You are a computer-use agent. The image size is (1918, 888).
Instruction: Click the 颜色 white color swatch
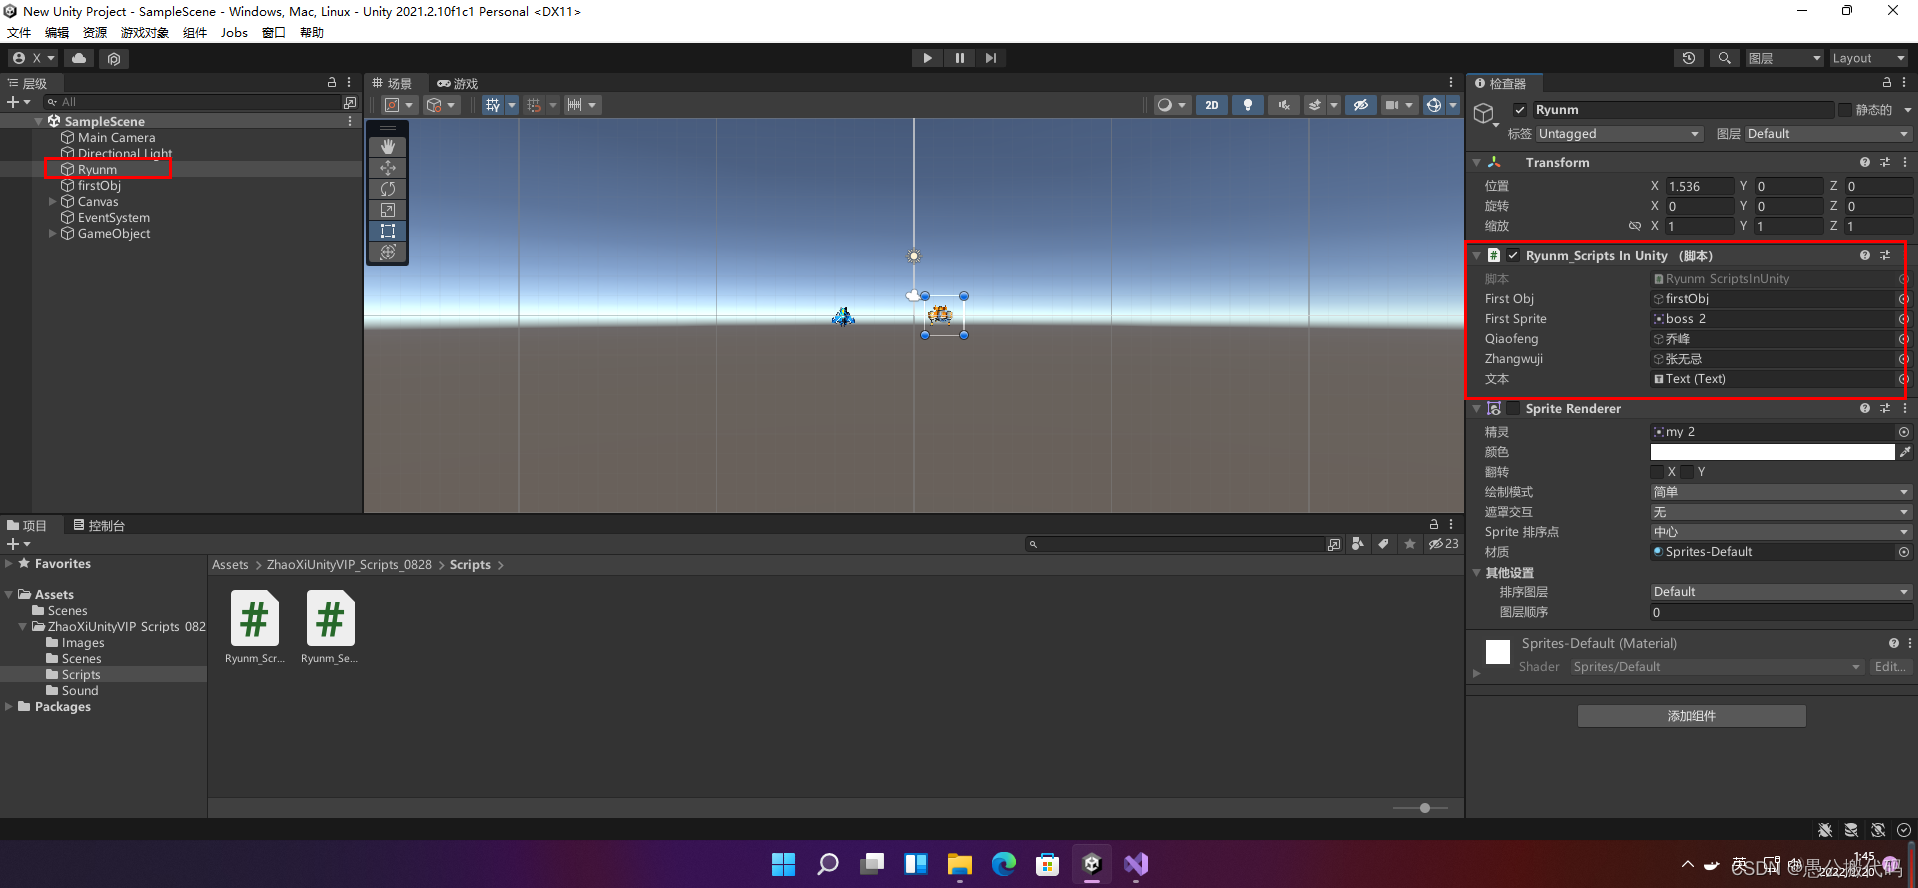(1772, 452)
